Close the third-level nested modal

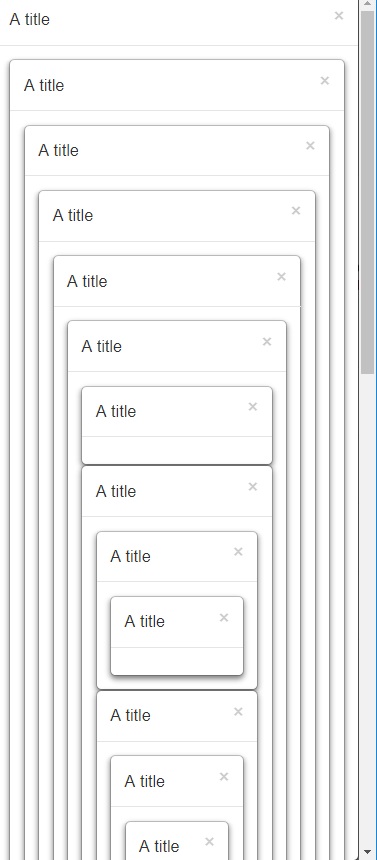[x=310, y=146]
